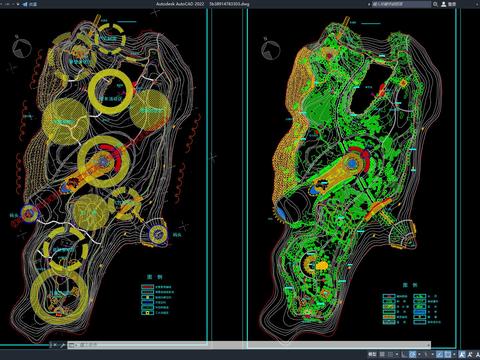This screenshot has height=360, width=480.
Task: Open snap mode dropdown arrow
Action: click(x=397, y=354)
